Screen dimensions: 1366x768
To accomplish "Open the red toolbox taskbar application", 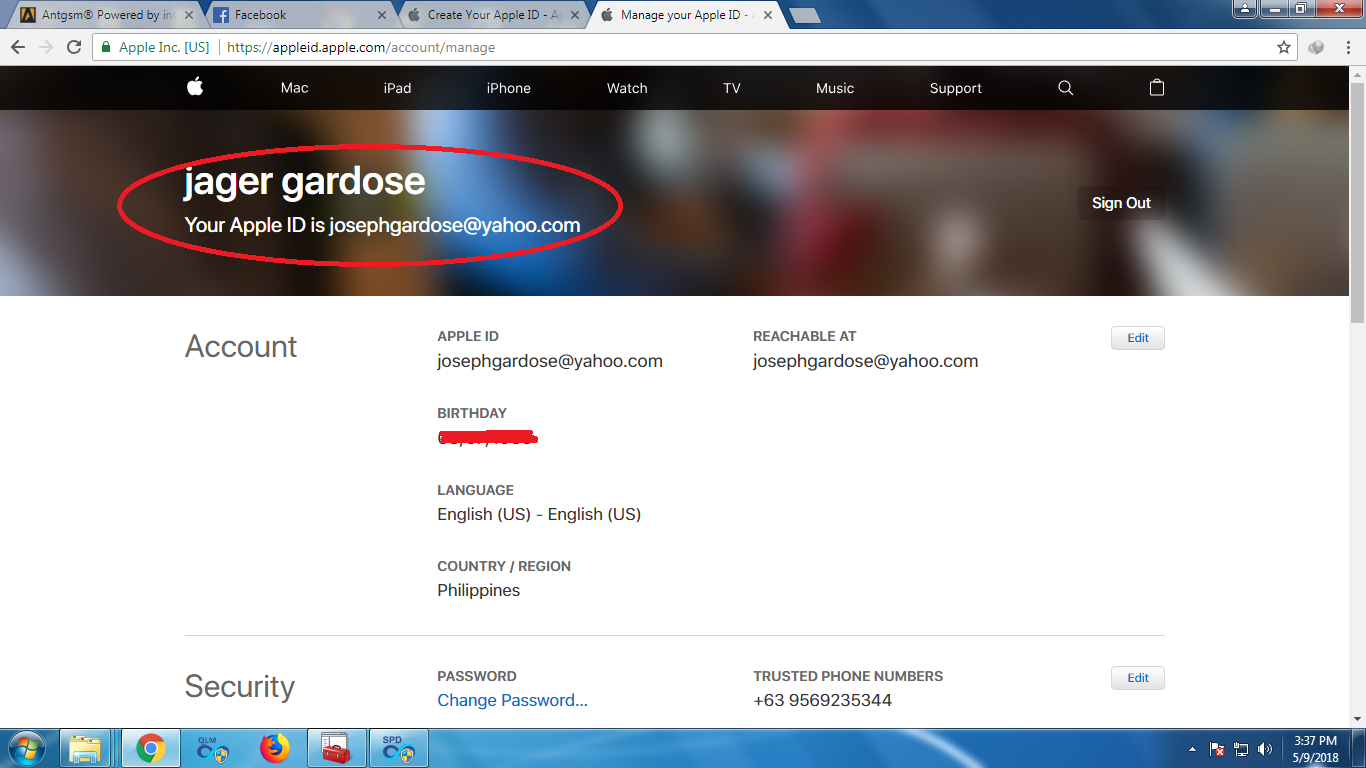I will point(335,748).
